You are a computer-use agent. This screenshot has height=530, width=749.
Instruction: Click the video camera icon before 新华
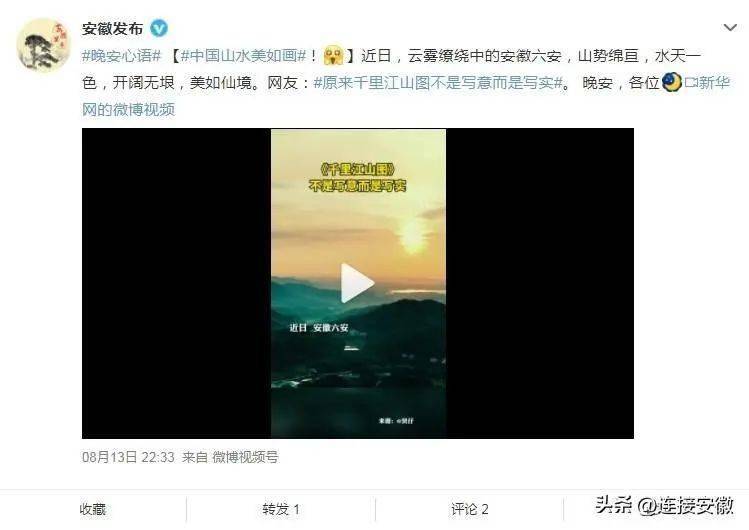tap(691, 83)
